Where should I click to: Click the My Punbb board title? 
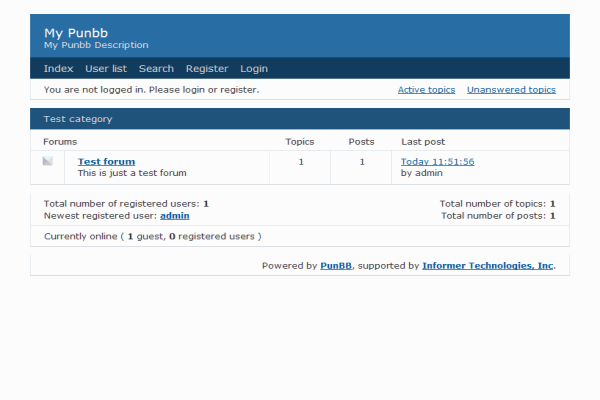click(76, 33)
